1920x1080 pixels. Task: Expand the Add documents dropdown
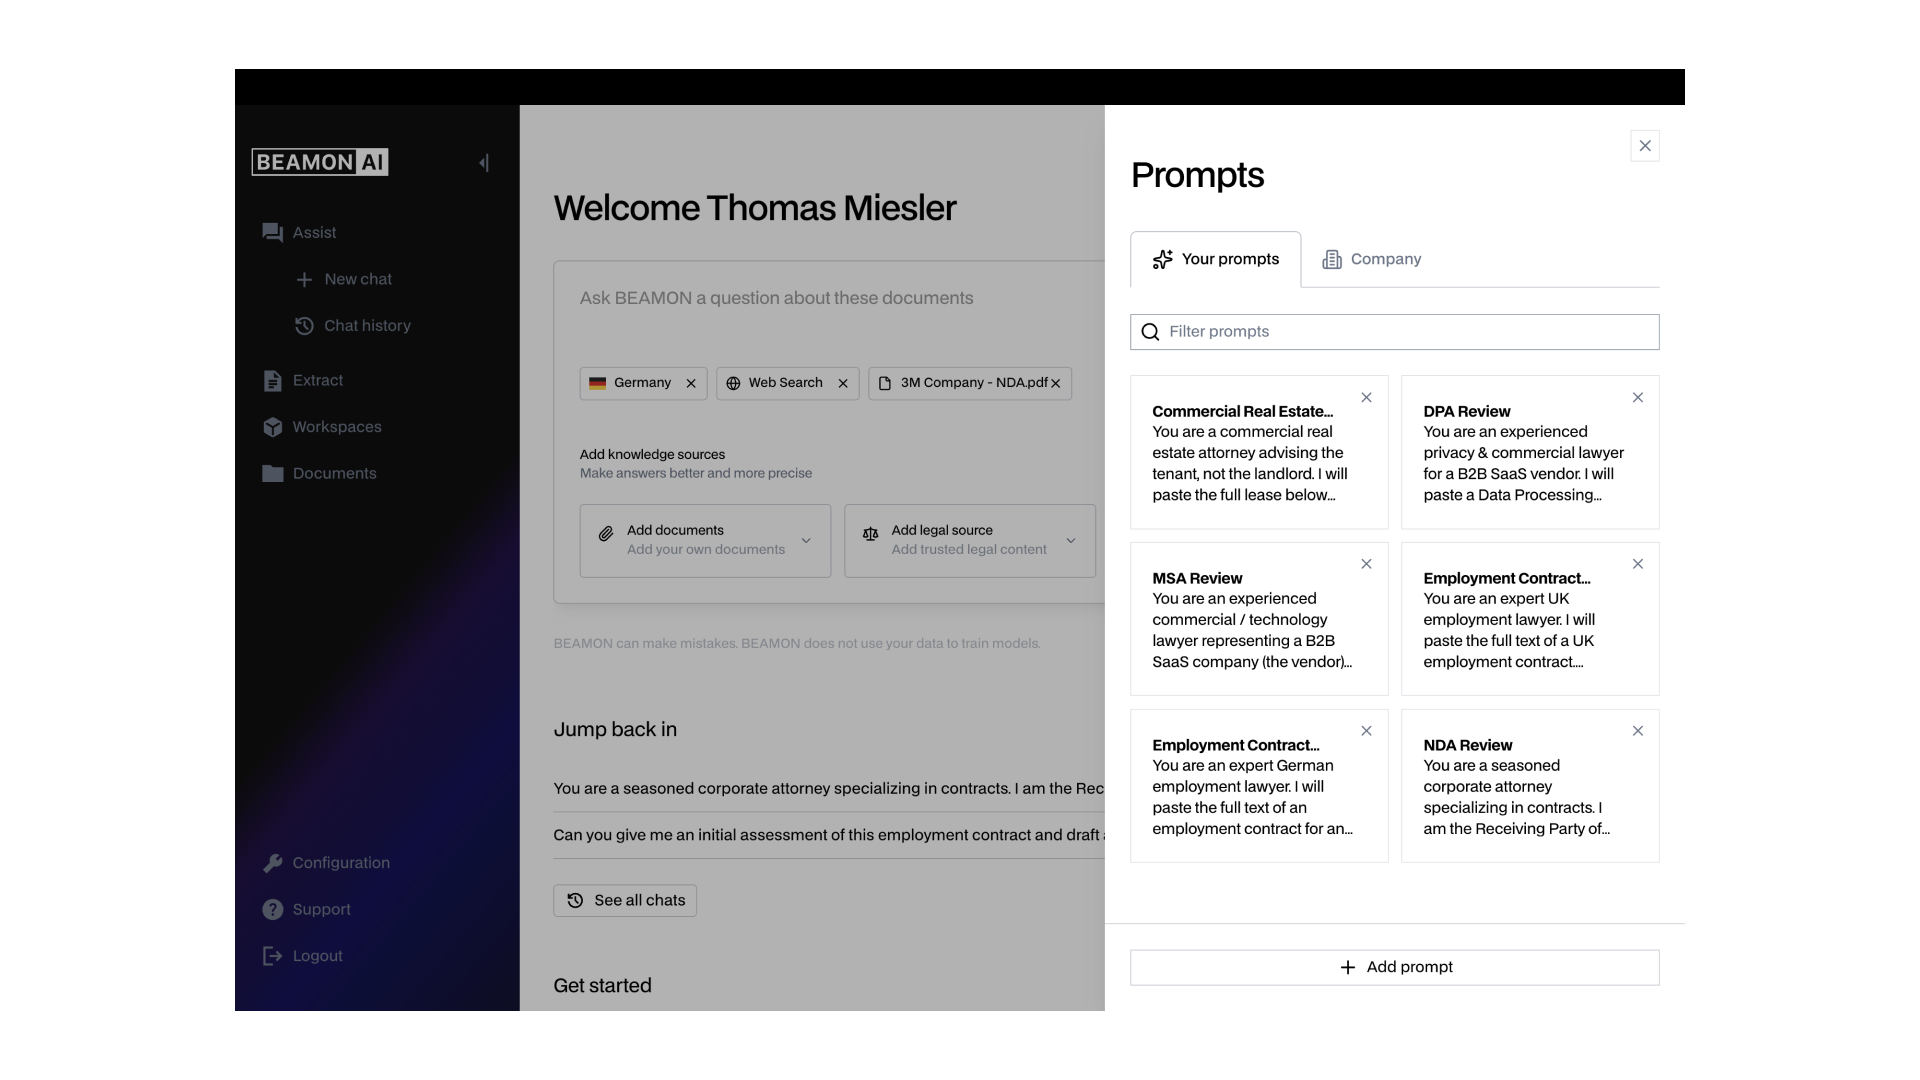[x=806, y=541]
